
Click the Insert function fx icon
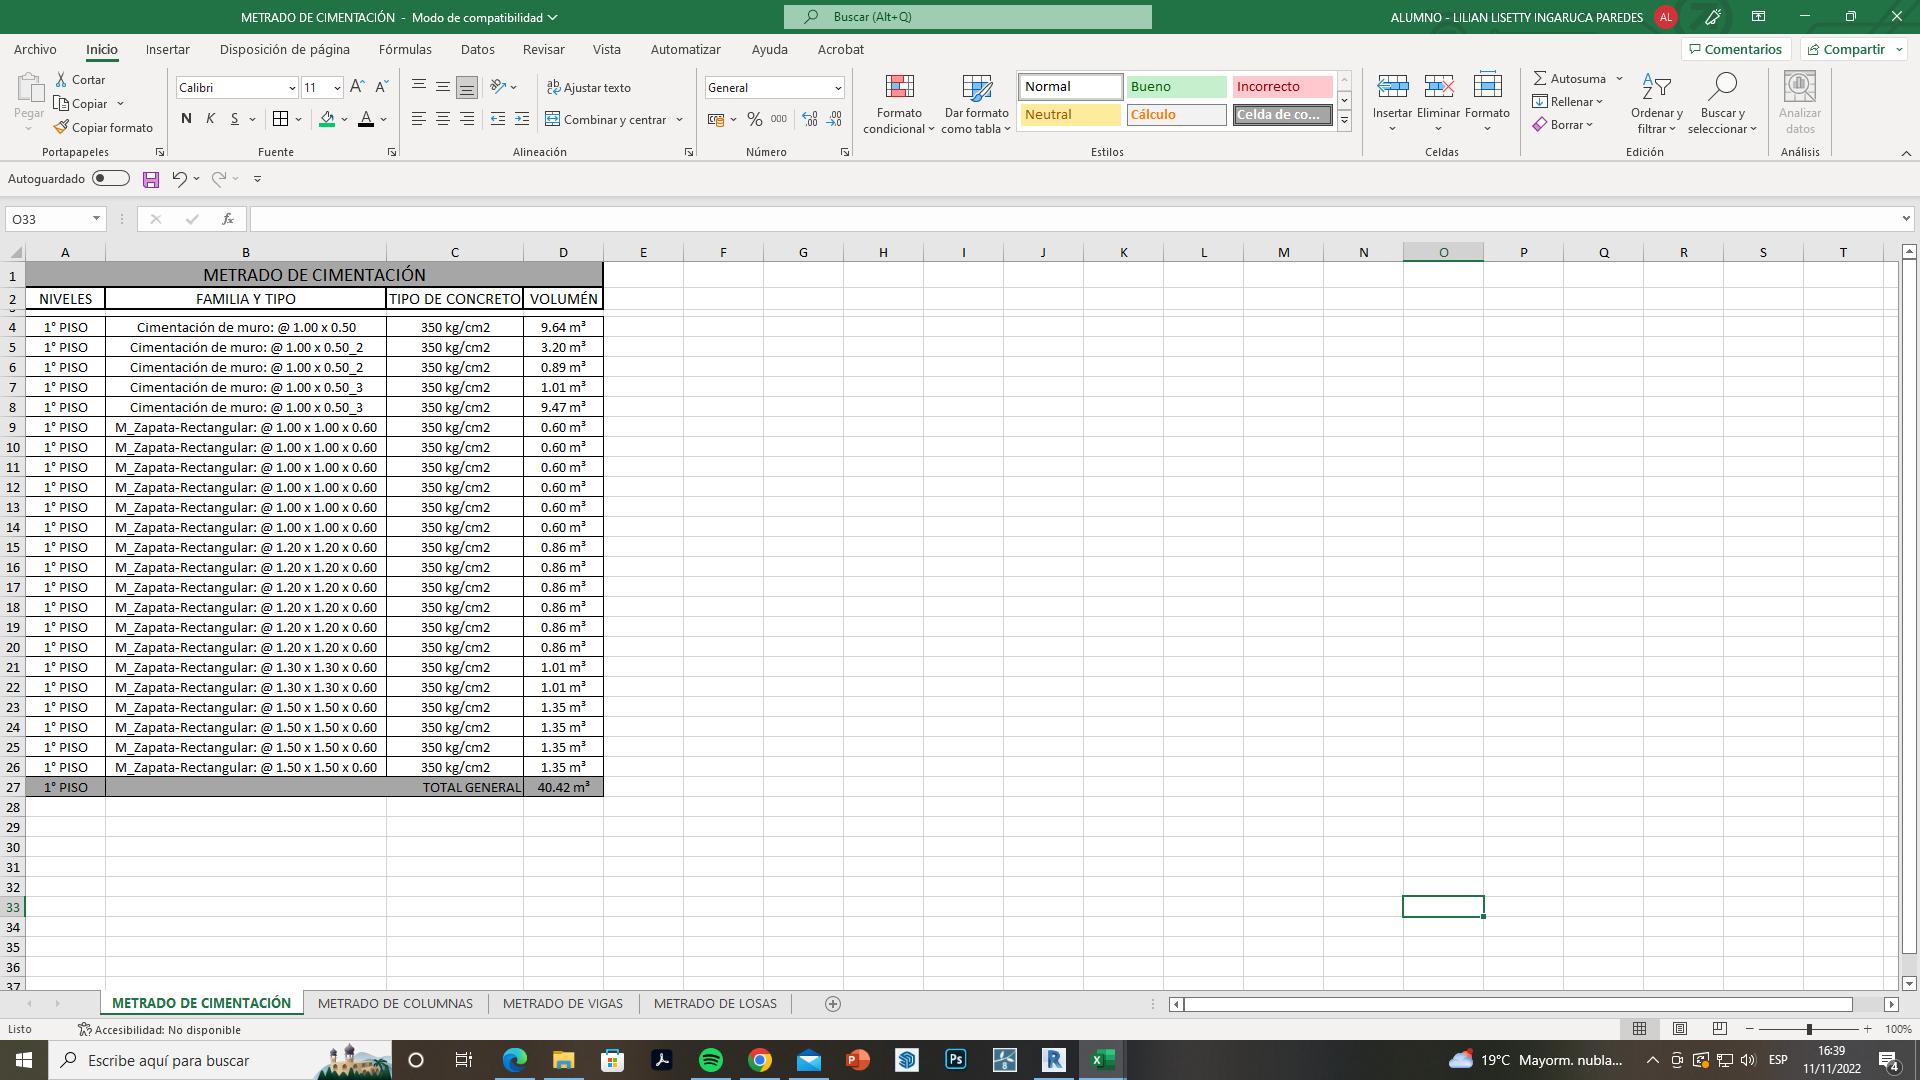(228, 219)
